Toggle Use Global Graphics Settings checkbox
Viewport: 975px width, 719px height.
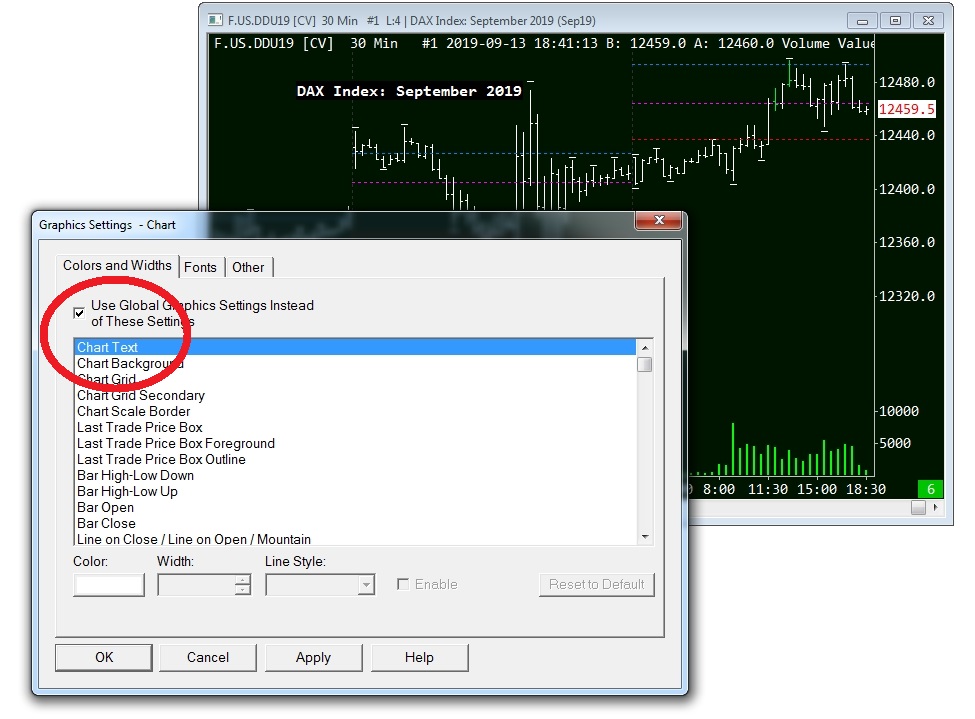79,313
